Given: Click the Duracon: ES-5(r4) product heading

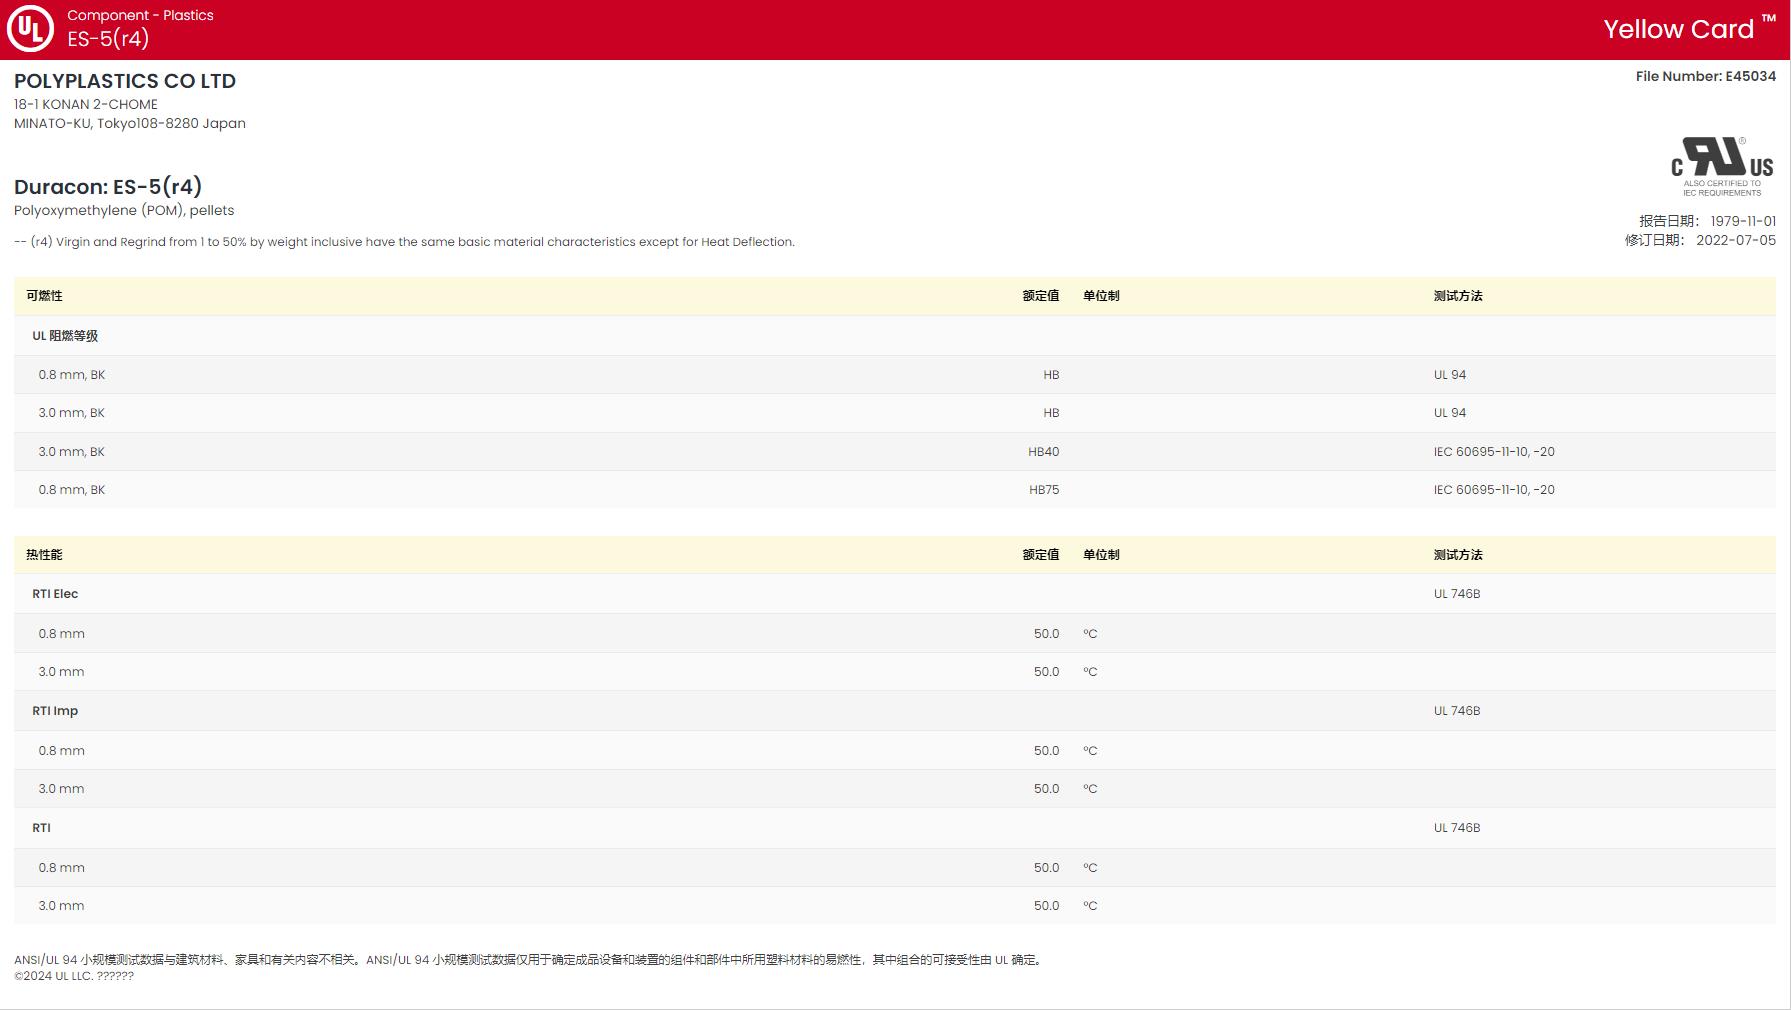Looking at the screenshot, I should point(108,186).
